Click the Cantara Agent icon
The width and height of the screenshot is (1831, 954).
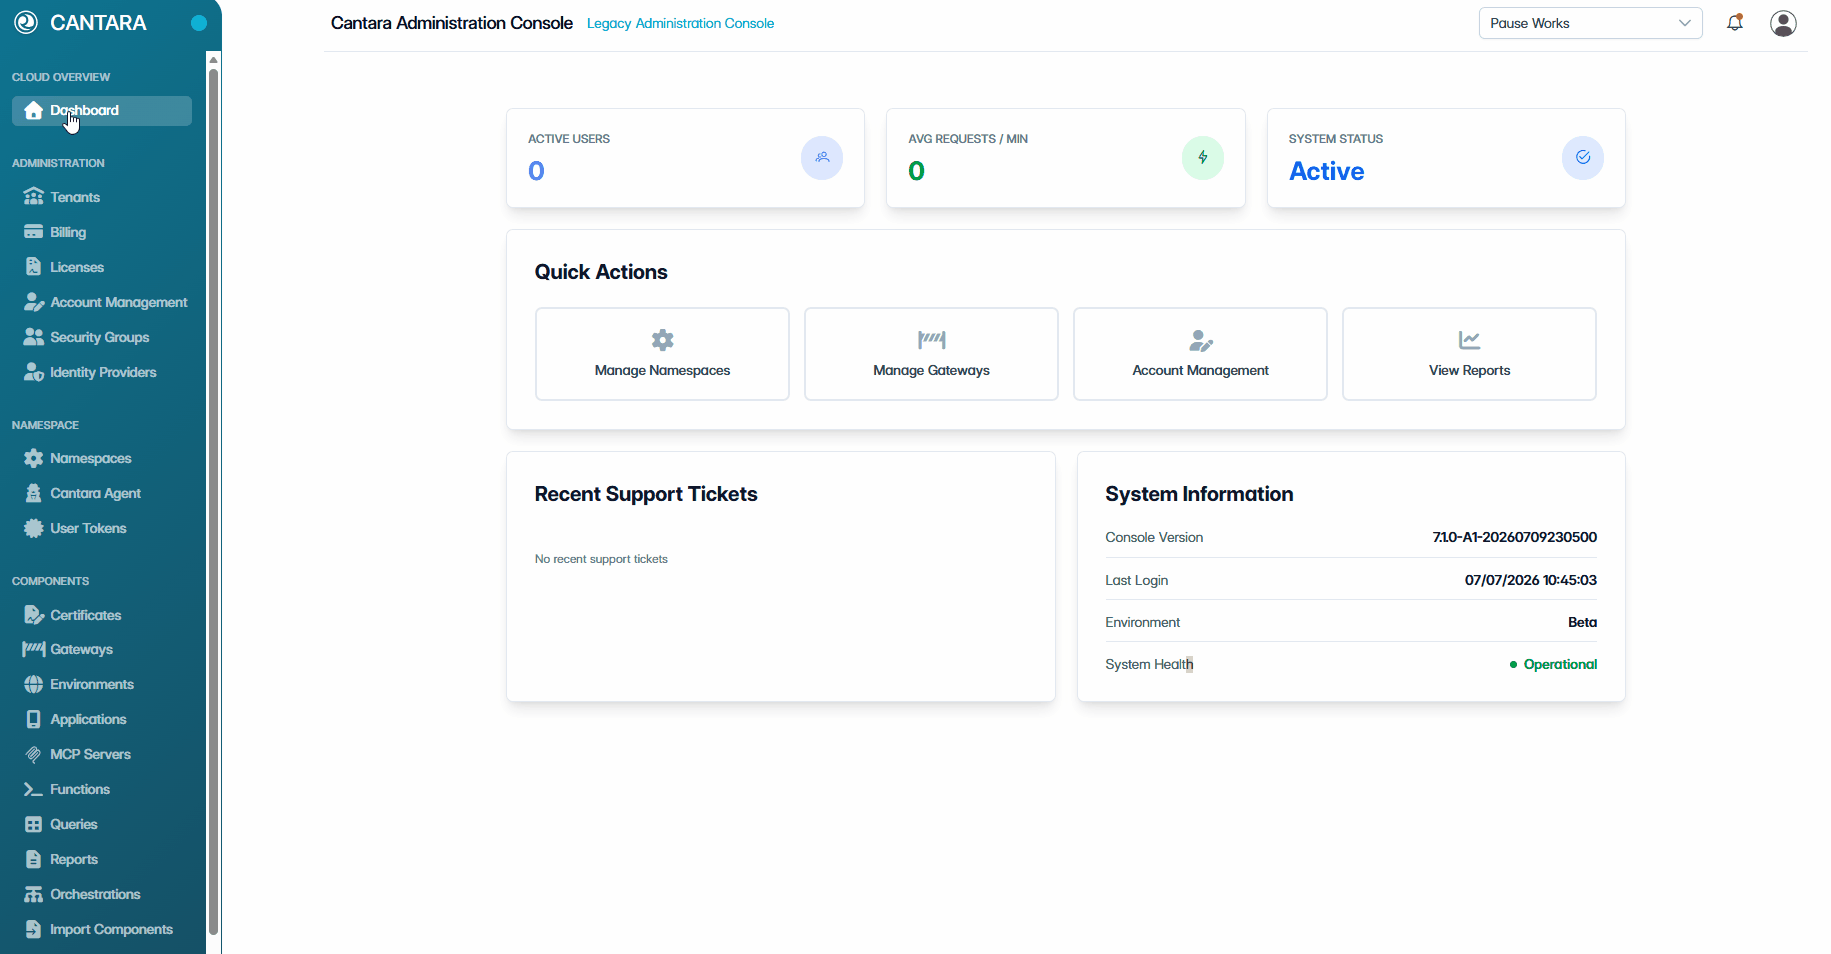pyautogui.click(x=34, y=493)
